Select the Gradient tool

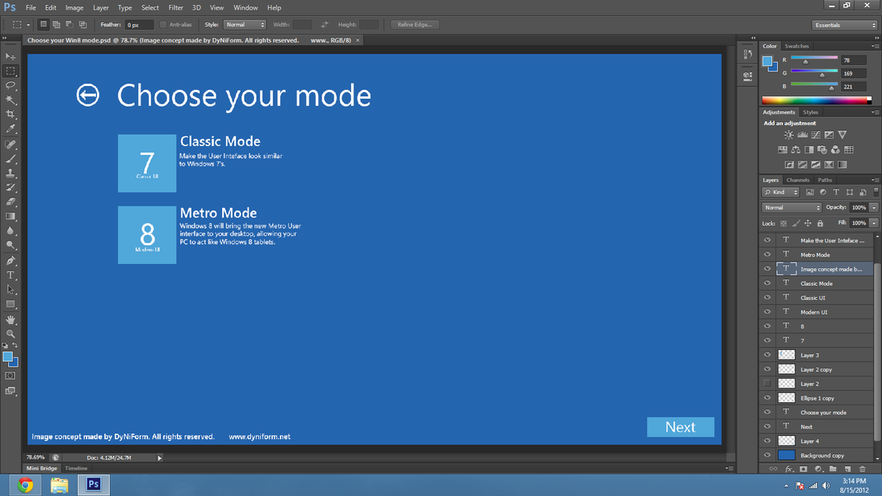tap(11, 217)
